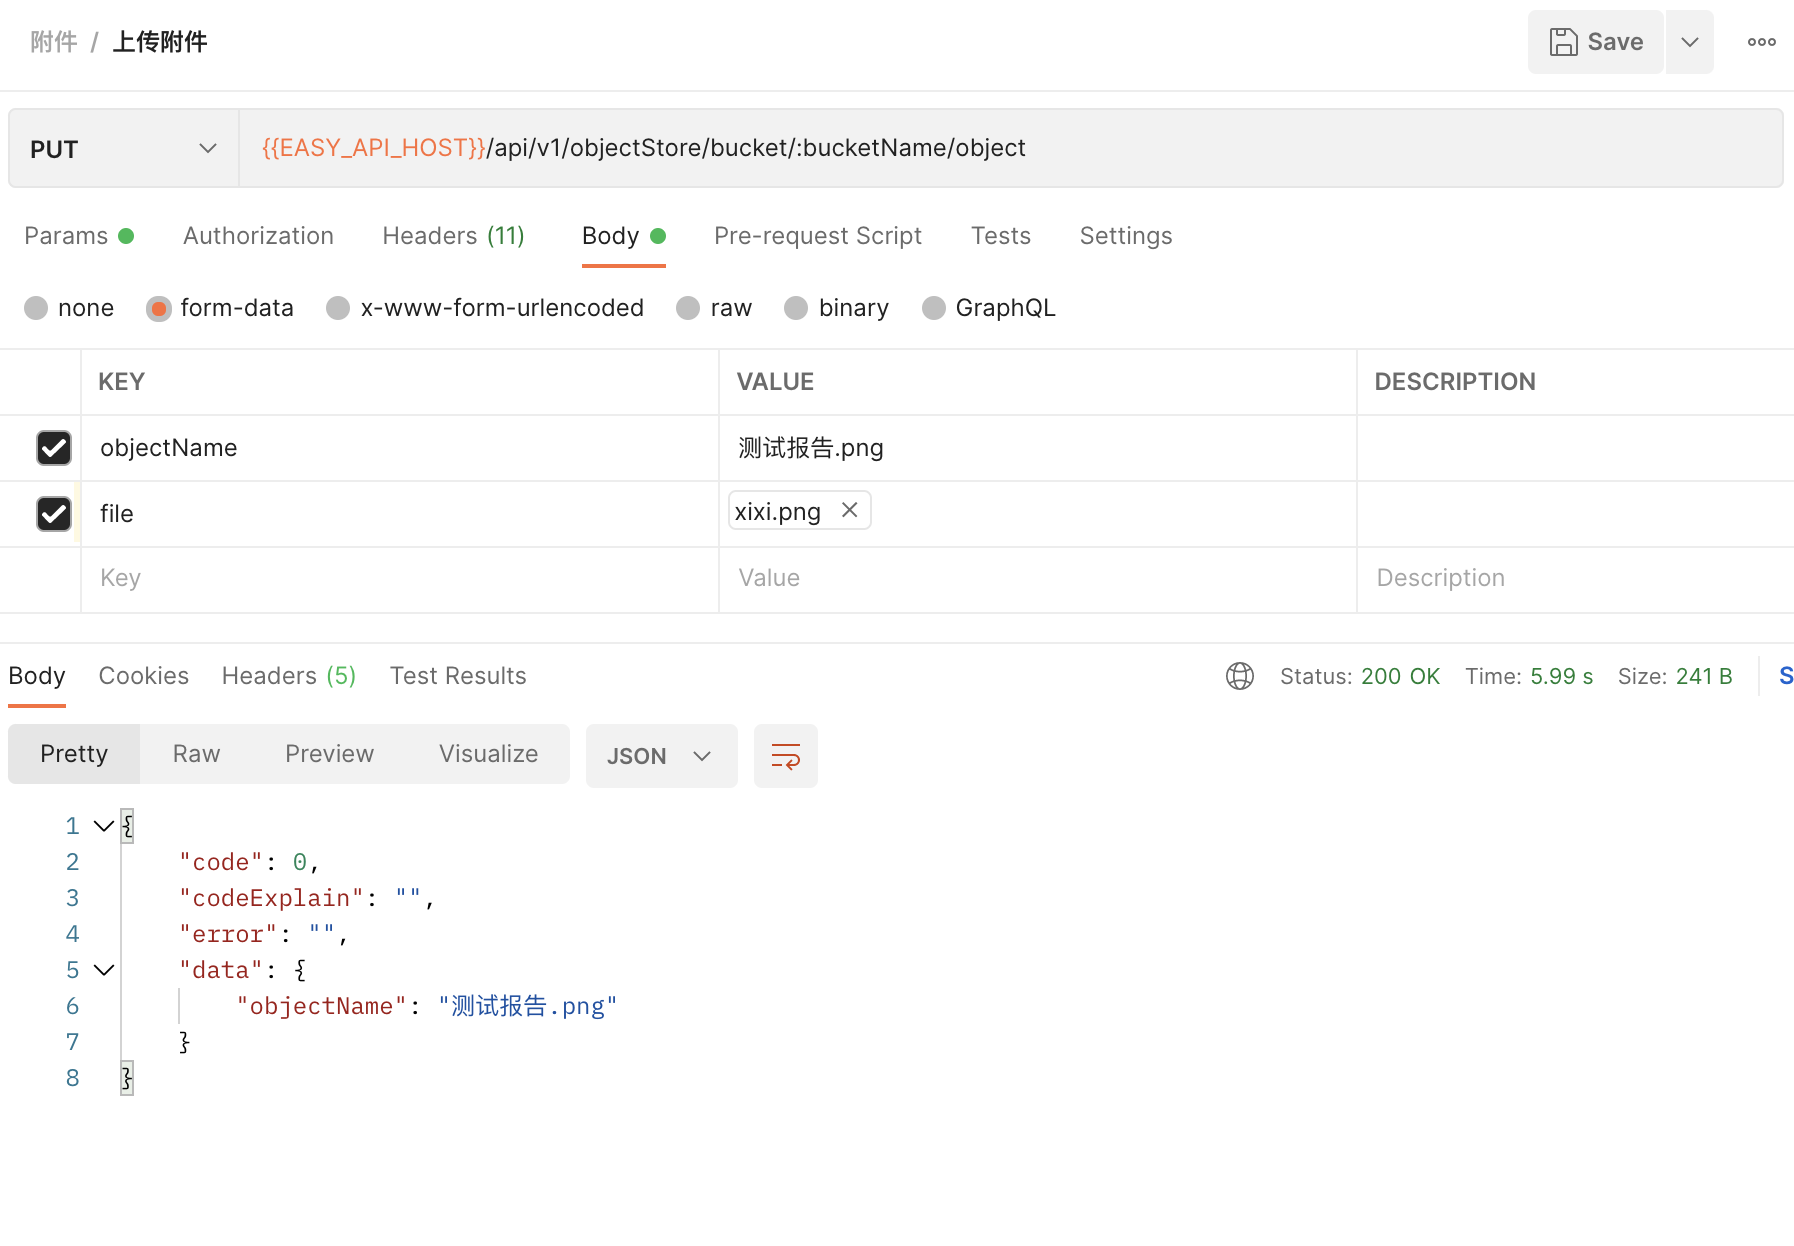Click the Status 200 OK indicator
Viewport: 1794px width, 1246px height.
[x=1360, y=676]
